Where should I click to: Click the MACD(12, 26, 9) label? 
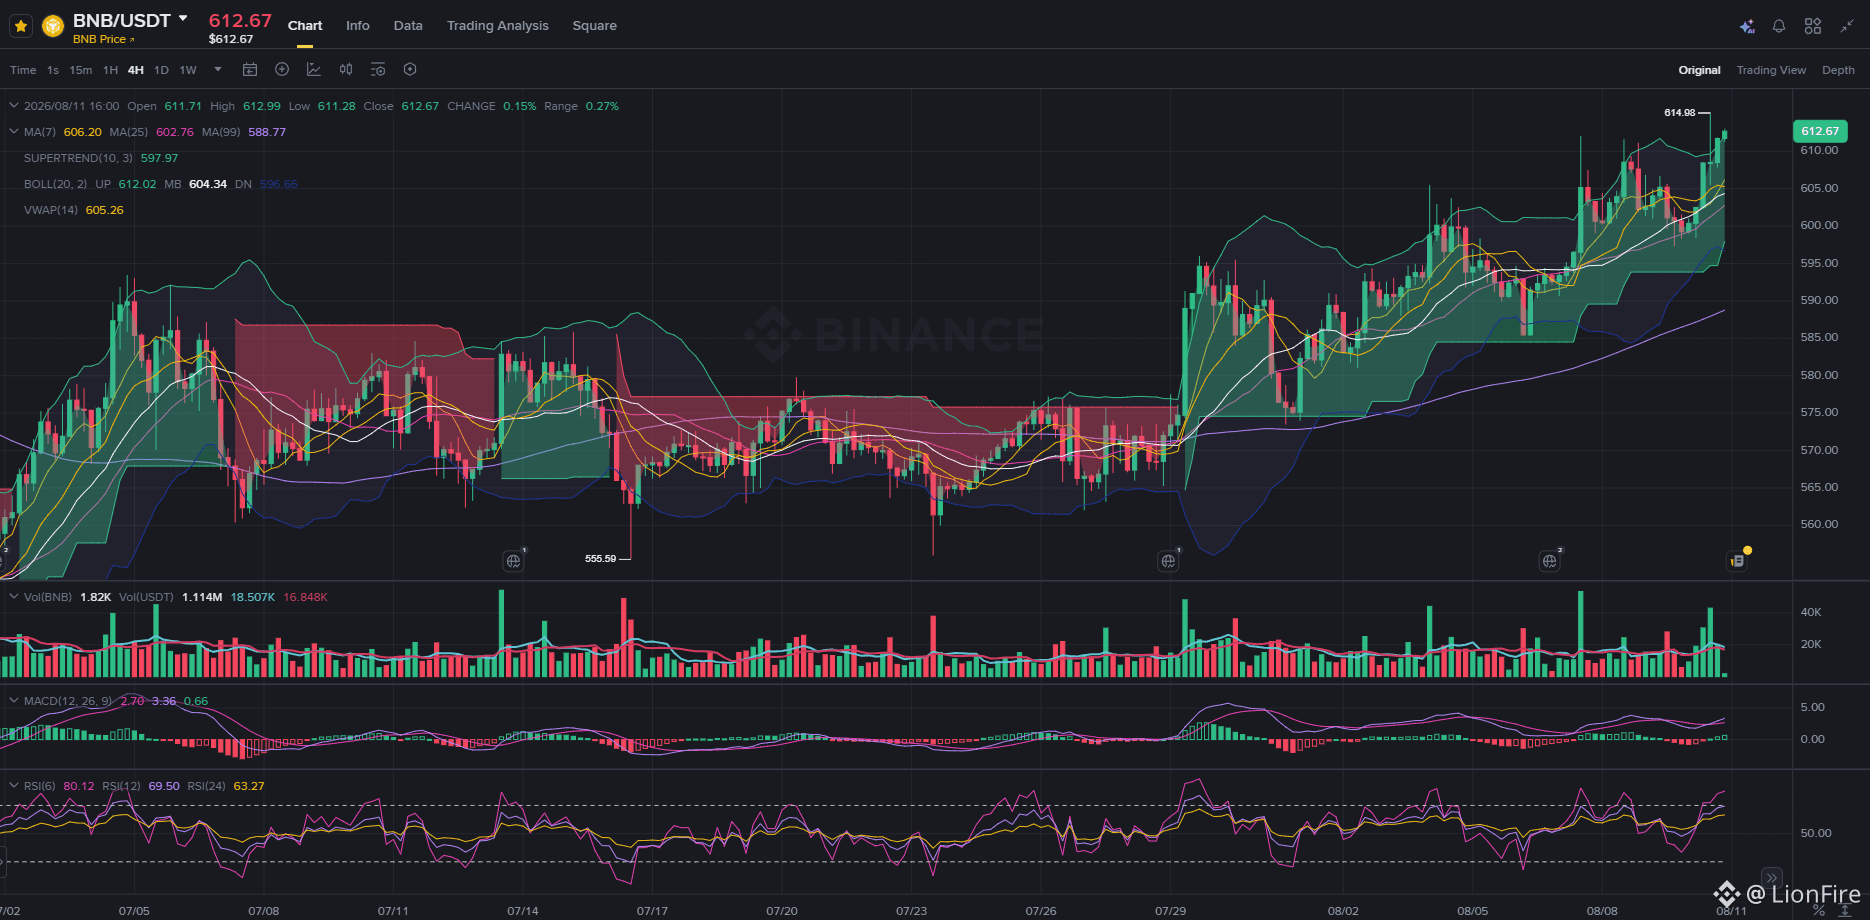69,701
